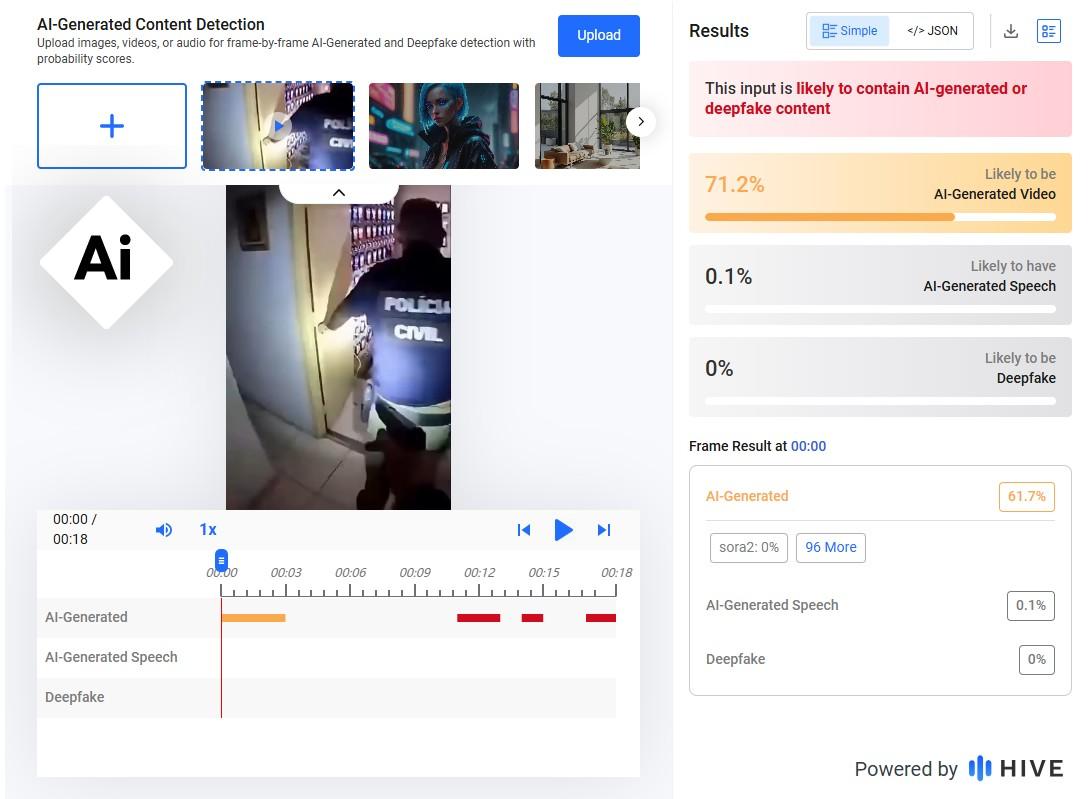Expand the 96 More model list
Image resolution: width=1092 pixels, height=799 pixels.
coord(830,547)
